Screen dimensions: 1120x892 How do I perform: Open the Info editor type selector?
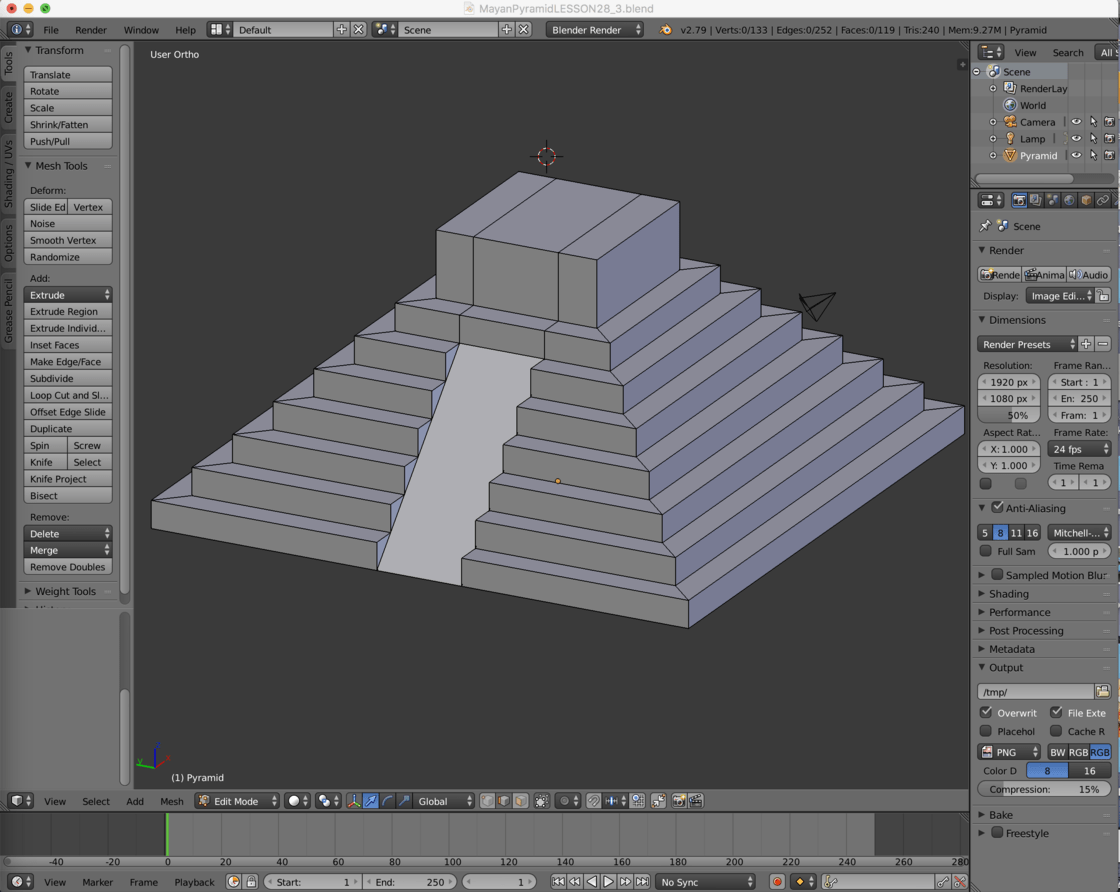click(20, 29)
